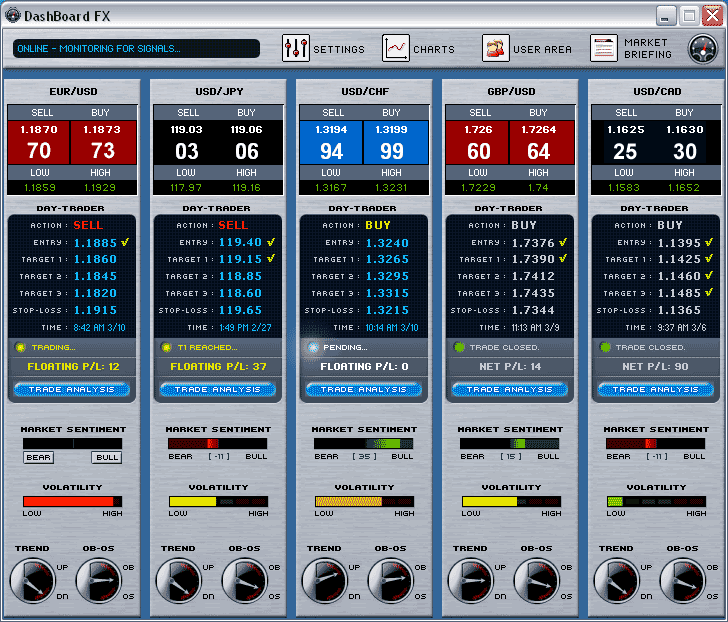Click the speedometer gauge icon in toolbar
728x622 pixels.
pyautogui.click(x=703, y=49)
